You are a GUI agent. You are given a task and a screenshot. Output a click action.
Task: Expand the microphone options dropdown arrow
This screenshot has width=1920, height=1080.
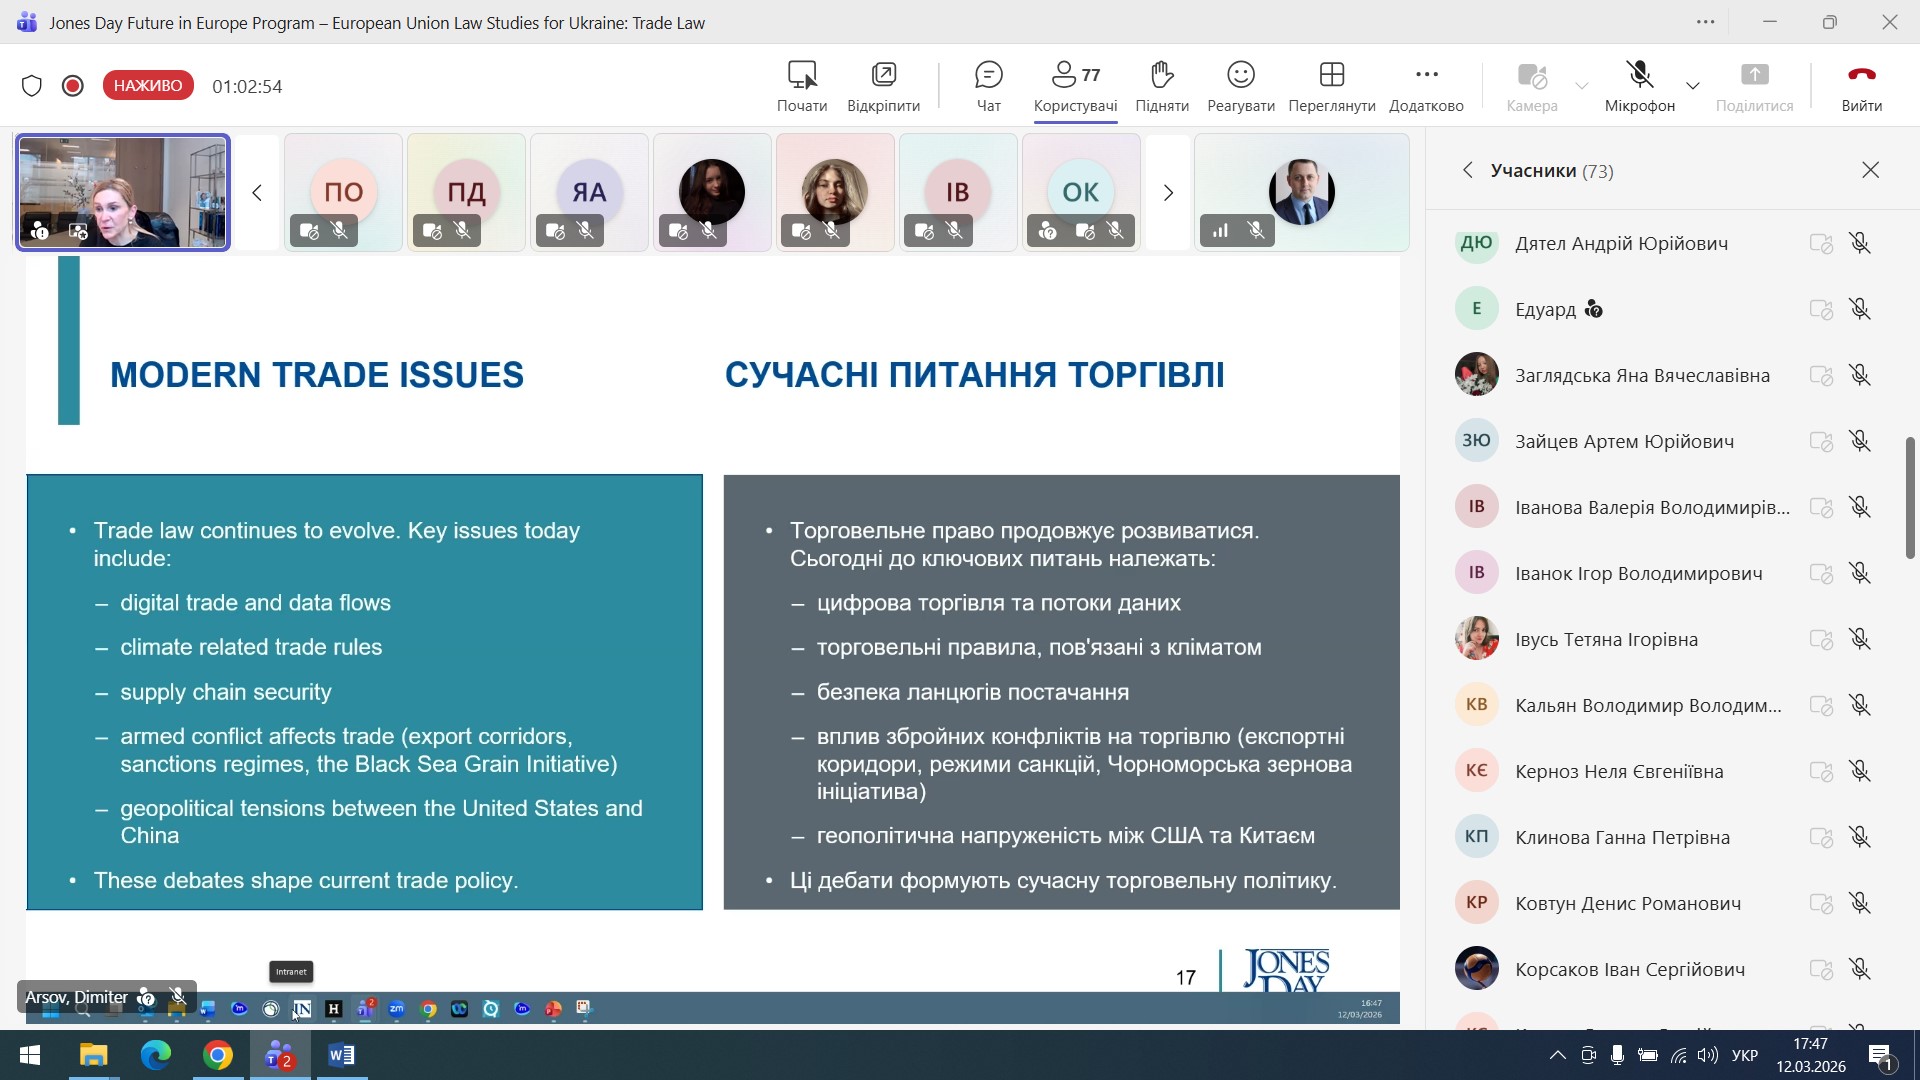point(1692,86)
